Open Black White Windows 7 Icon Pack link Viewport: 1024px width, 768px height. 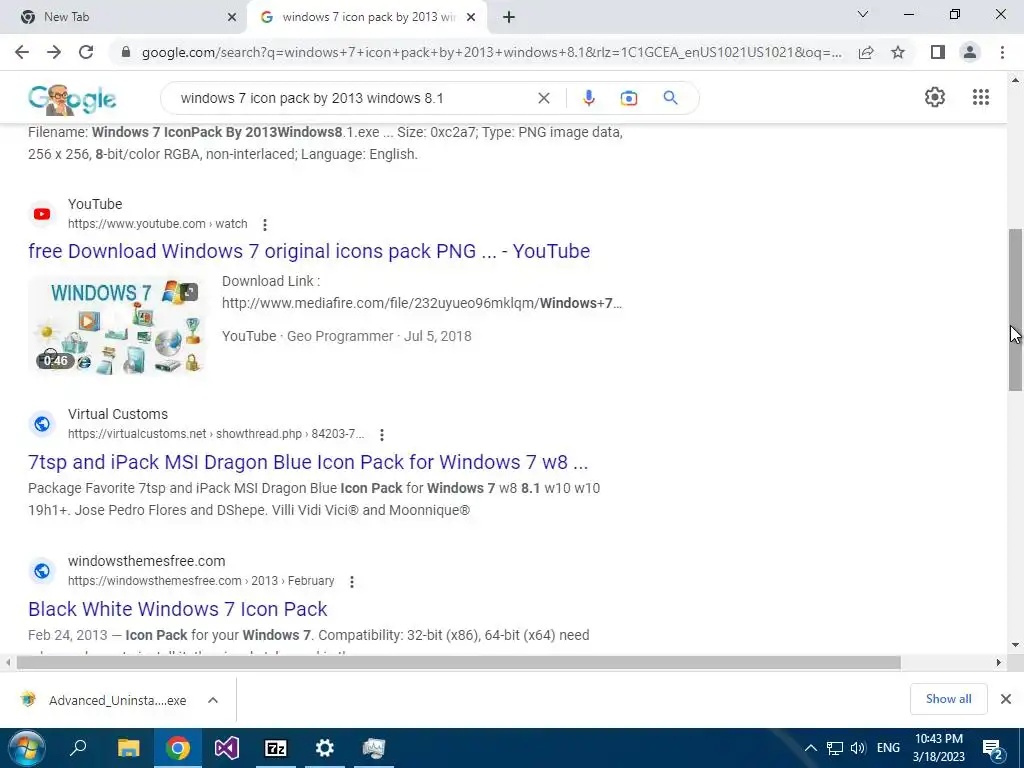178,609
